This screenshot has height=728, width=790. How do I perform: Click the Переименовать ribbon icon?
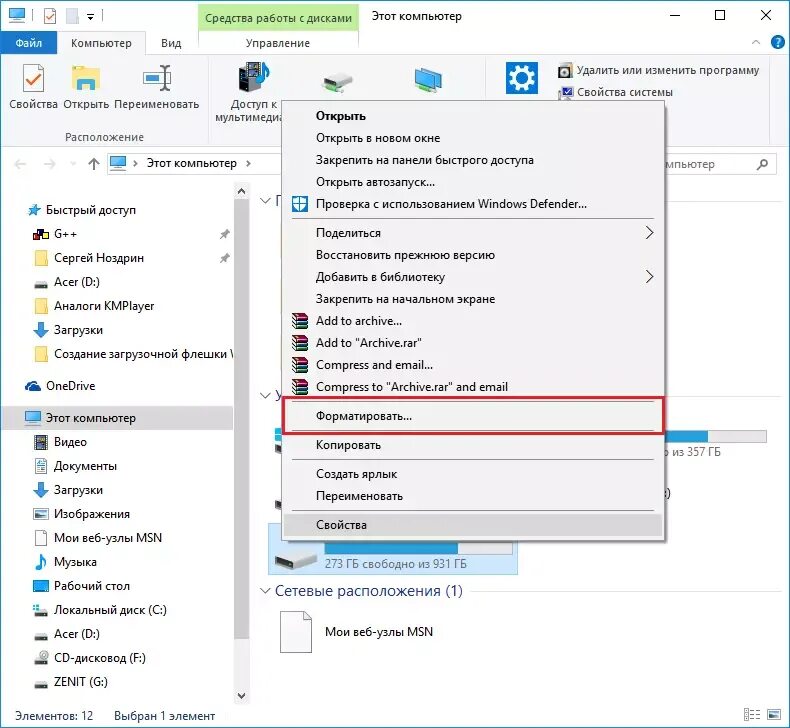pyautogui.click(x=157, y=87)
